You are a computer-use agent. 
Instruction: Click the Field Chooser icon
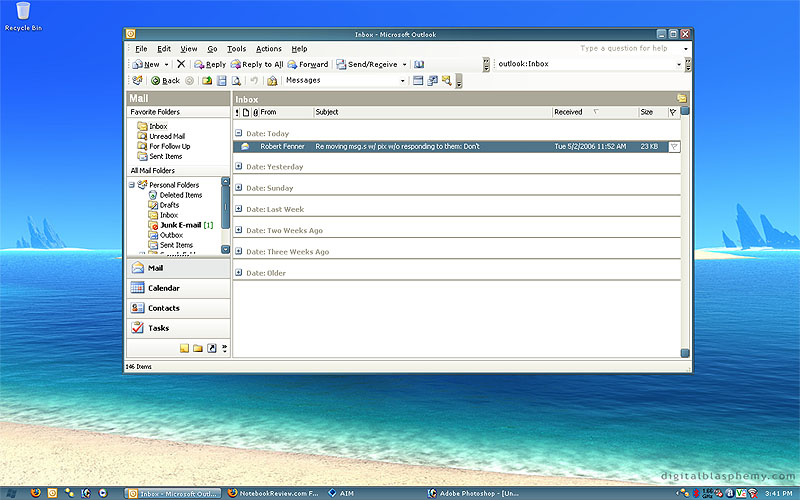[432, 81]
